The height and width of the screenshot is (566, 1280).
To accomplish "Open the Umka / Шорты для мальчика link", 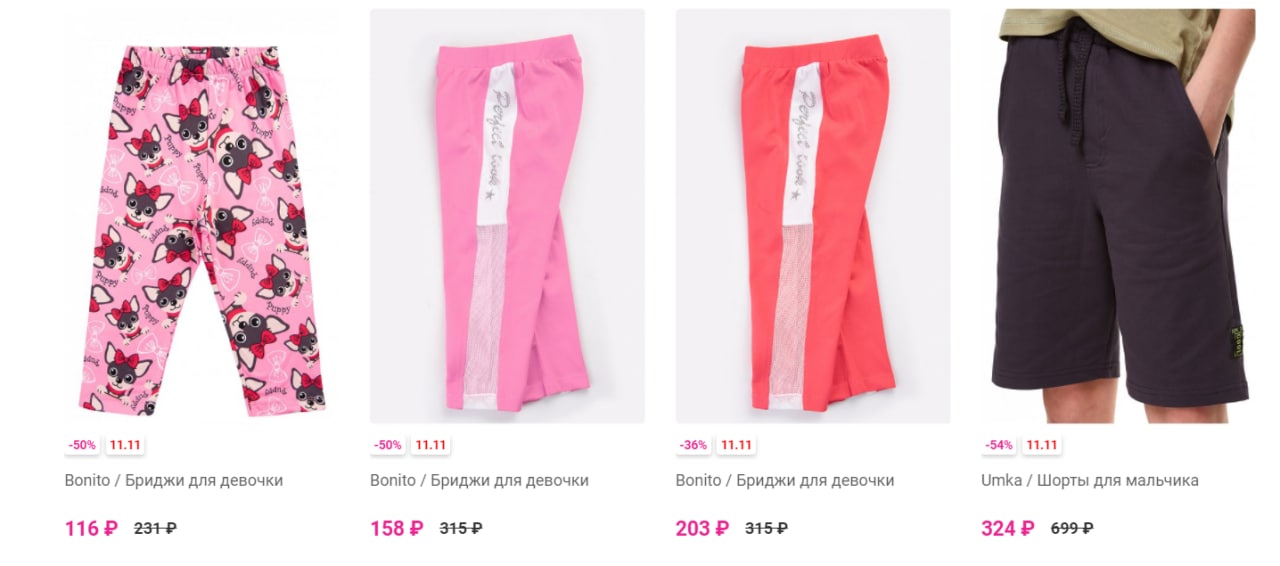I will pyautogui.click(x=1090, y=480).
